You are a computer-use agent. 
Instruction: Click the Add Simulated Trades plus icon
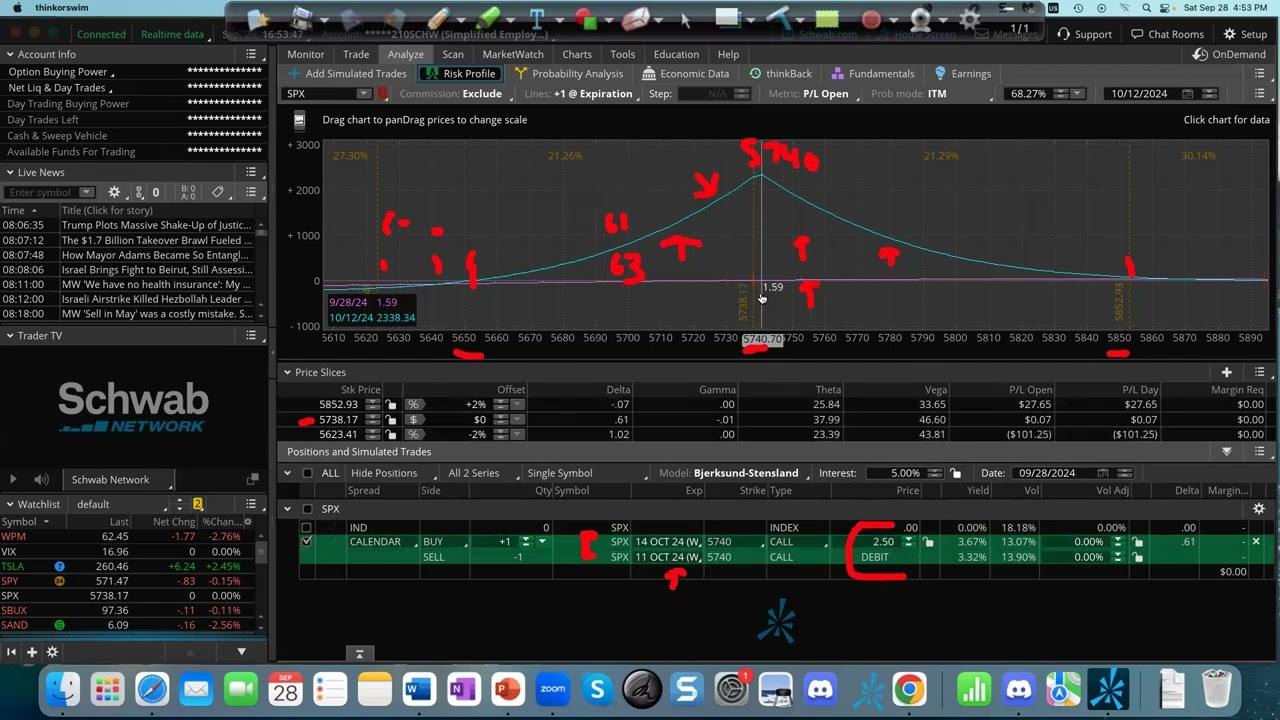click(x=294, y=74)
